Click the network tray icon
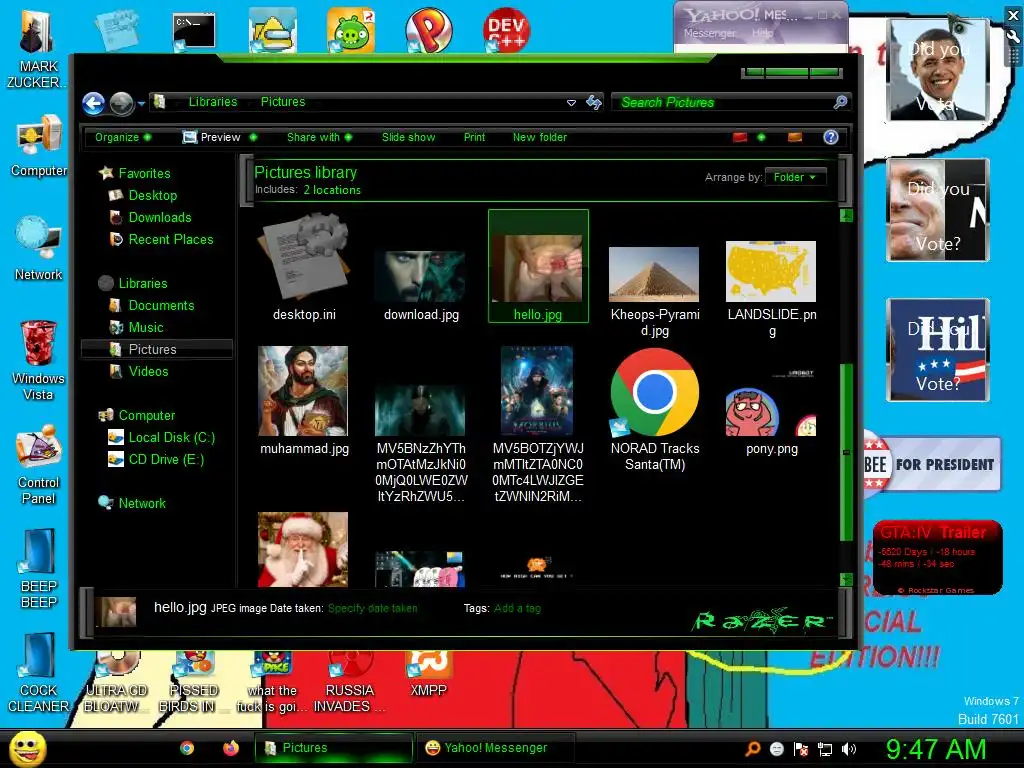Screen dimensions: 1024x768 825,749
